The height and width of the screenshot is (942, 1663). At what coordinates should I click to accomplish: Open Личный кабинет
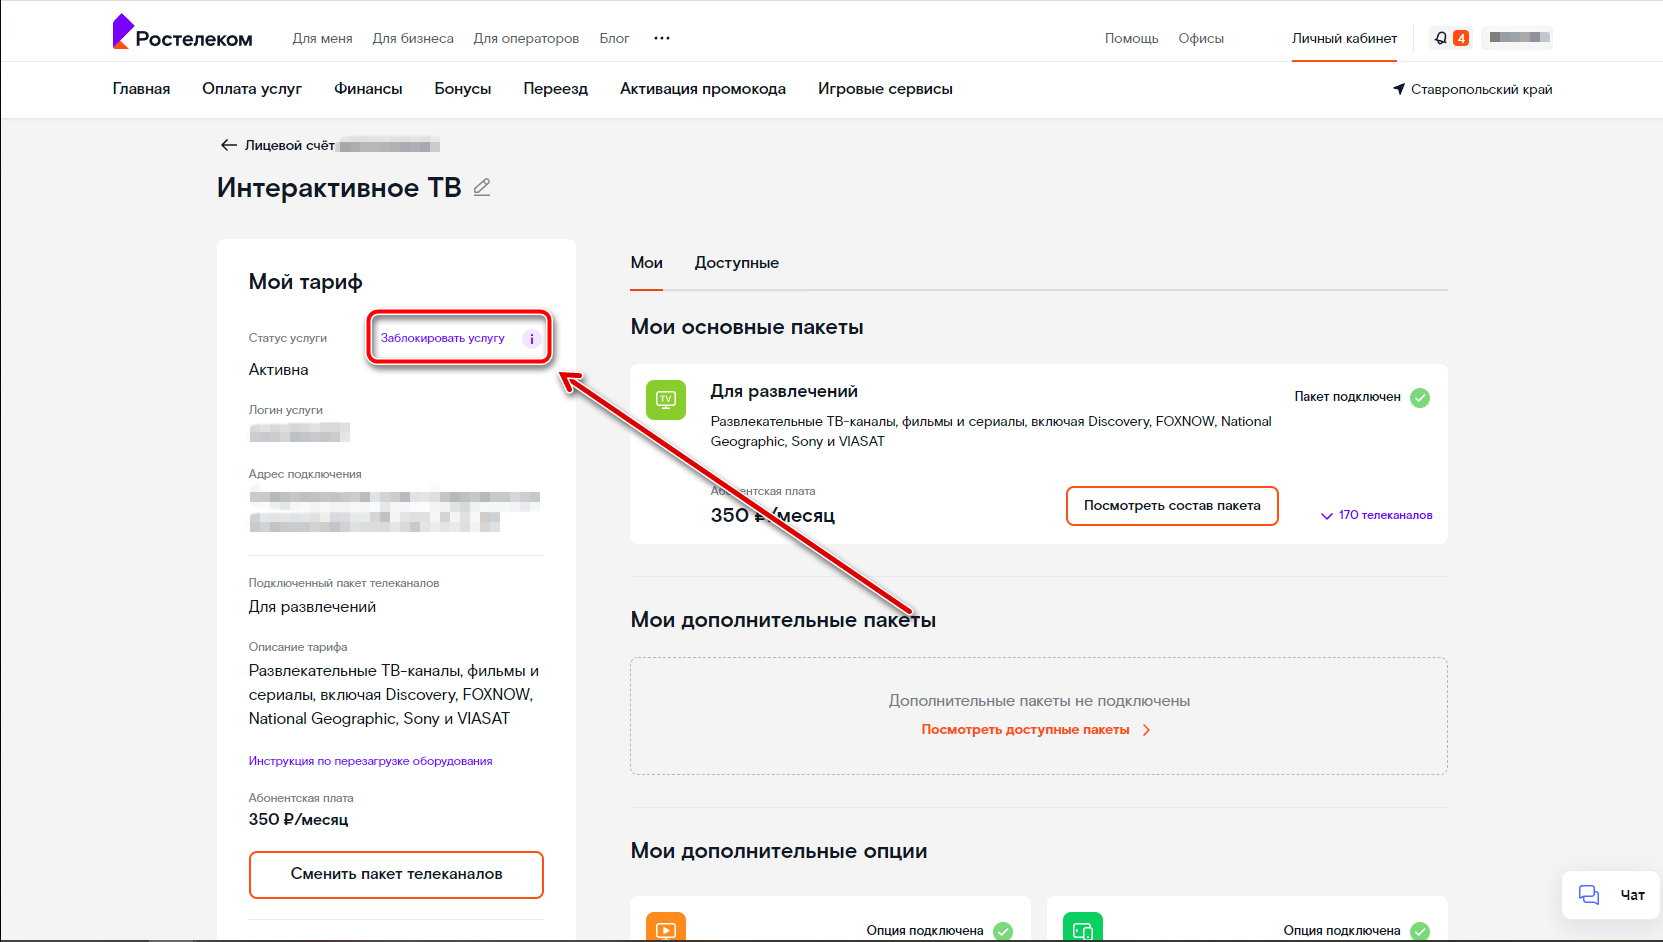1344,38
